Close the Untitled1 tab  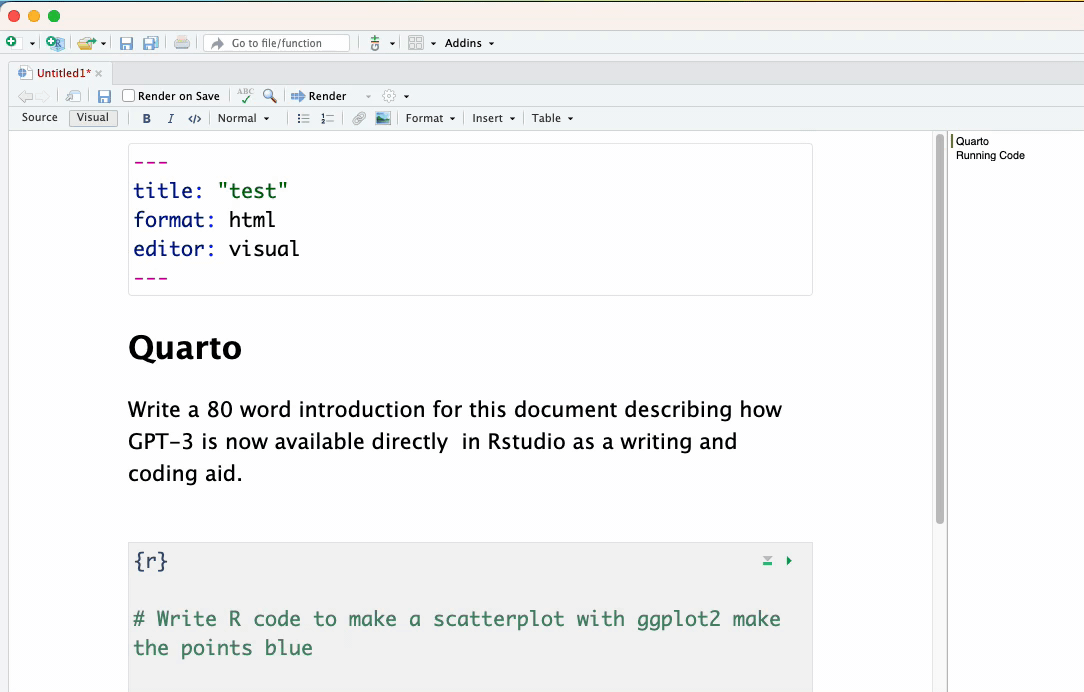(99, 73)
